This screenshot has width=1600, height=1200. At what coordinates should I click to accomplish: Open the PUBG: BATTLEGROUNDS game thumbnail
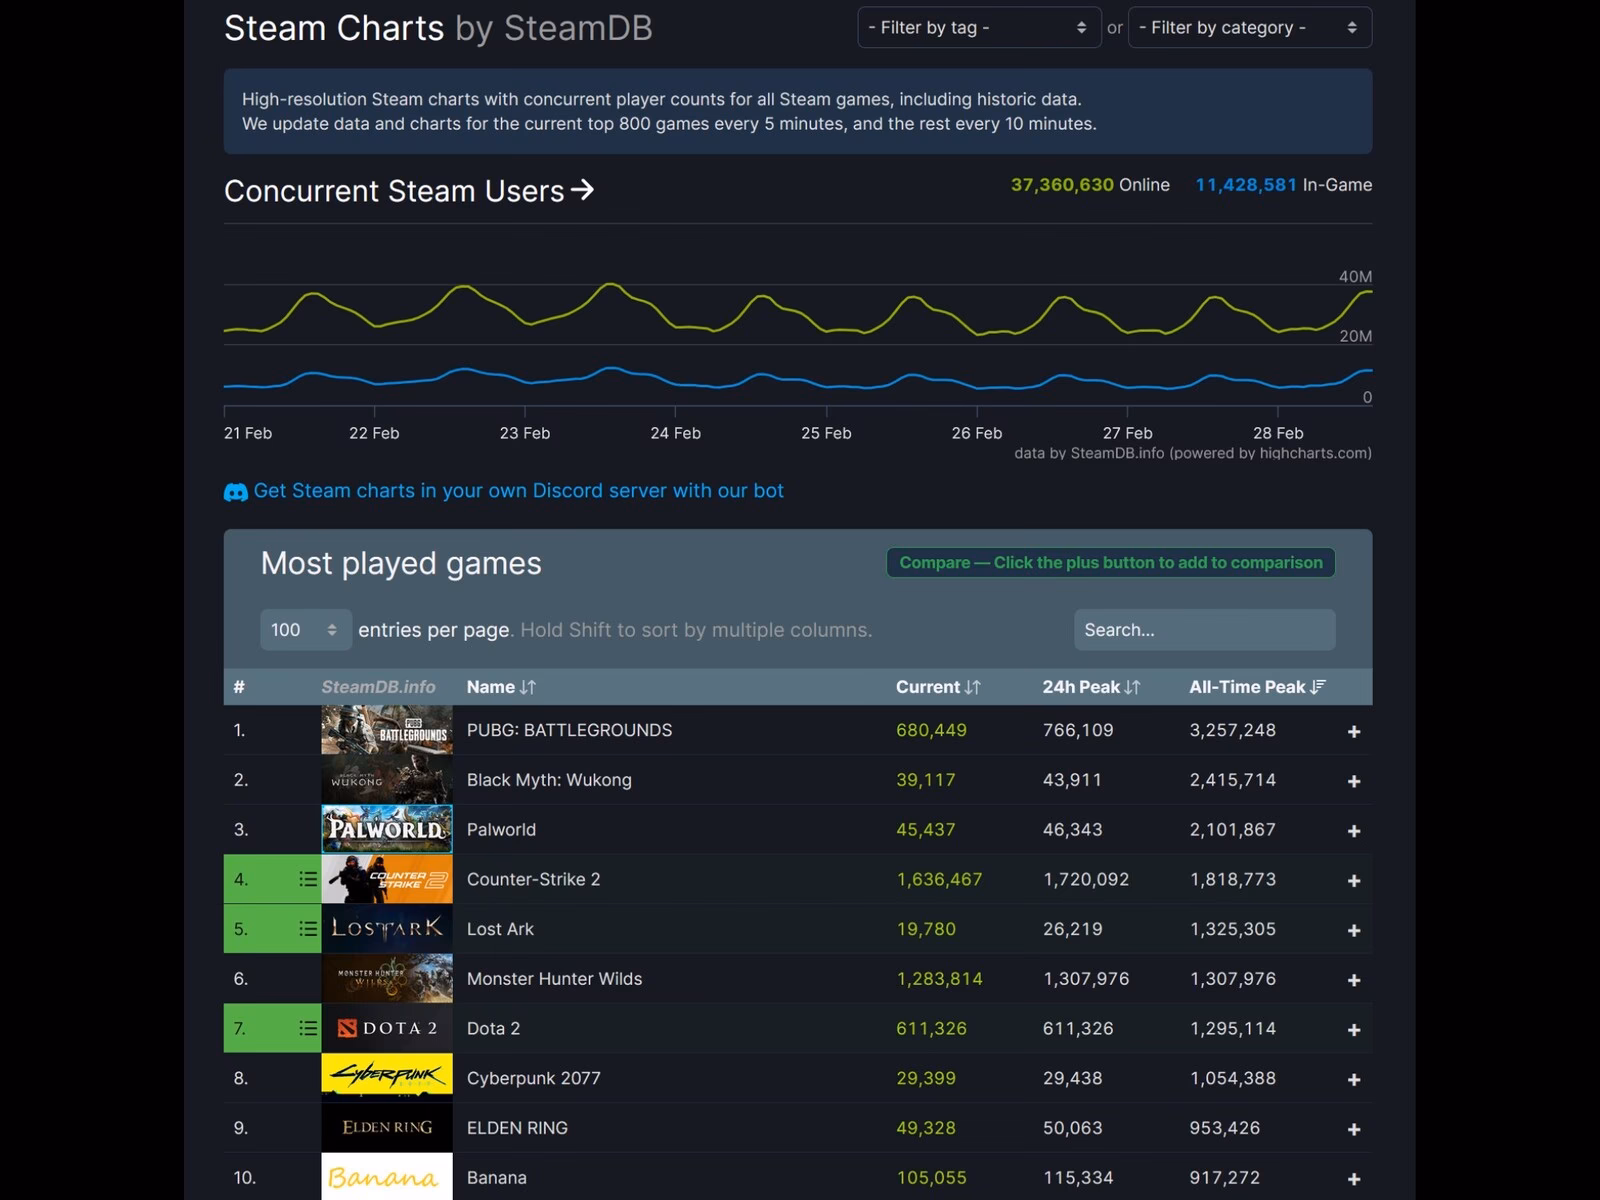387,730
